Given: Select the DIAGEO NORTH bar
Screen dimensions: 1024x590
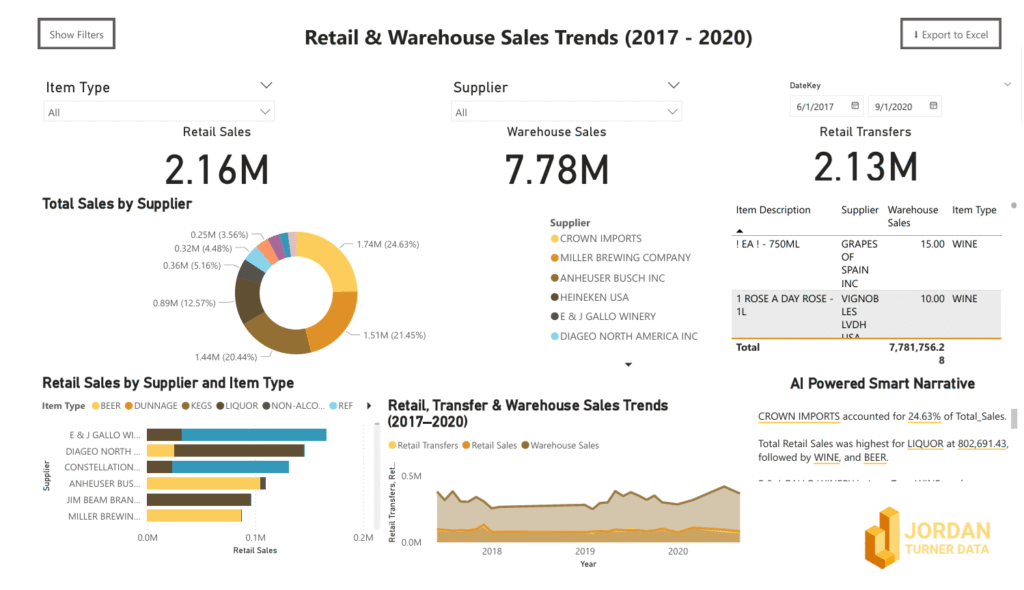Looking at the screenshot, I should 225,451.
